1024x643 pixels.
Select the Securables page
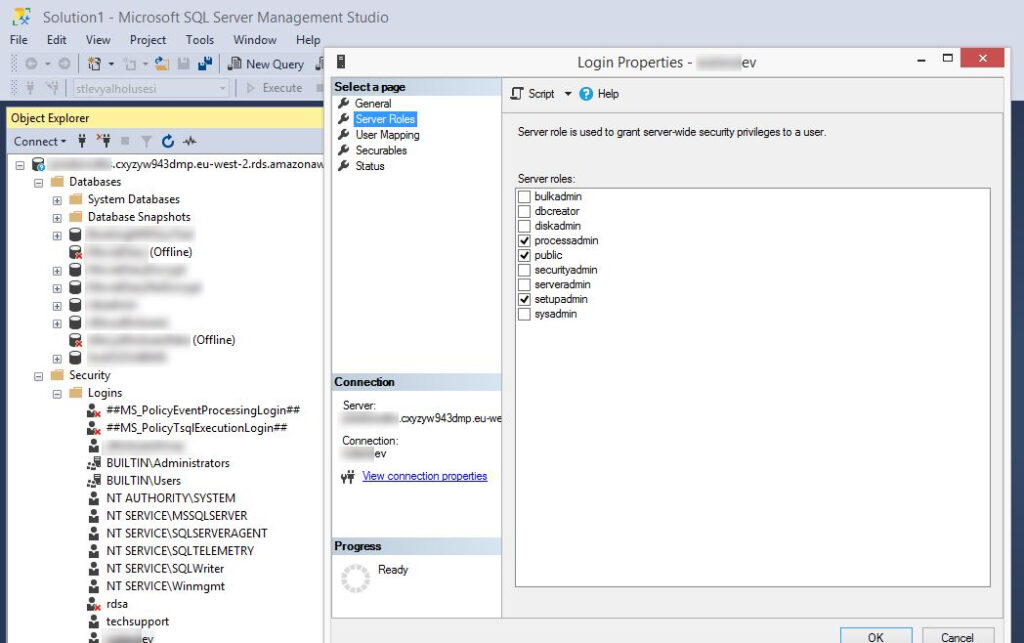[x=381, y=150]
